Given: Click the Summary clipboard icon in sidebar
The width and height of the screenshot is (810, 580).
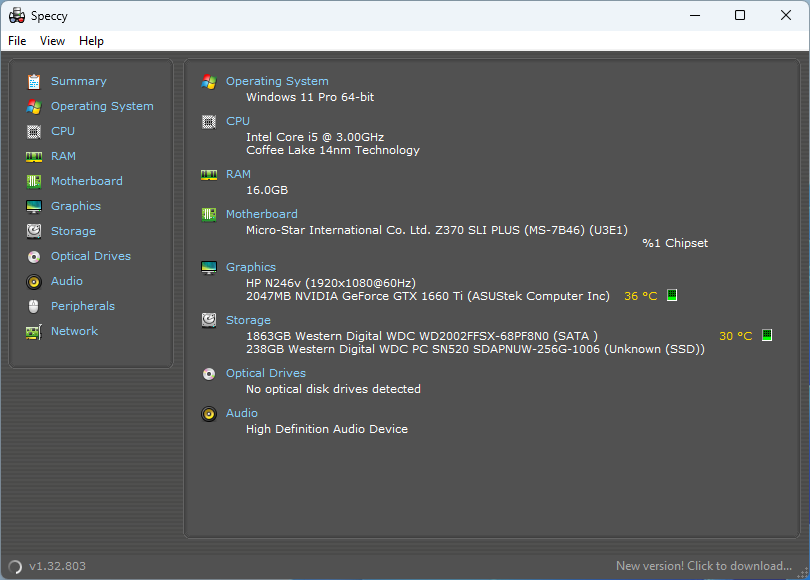Looking at the screenshot, I should 34,82.
